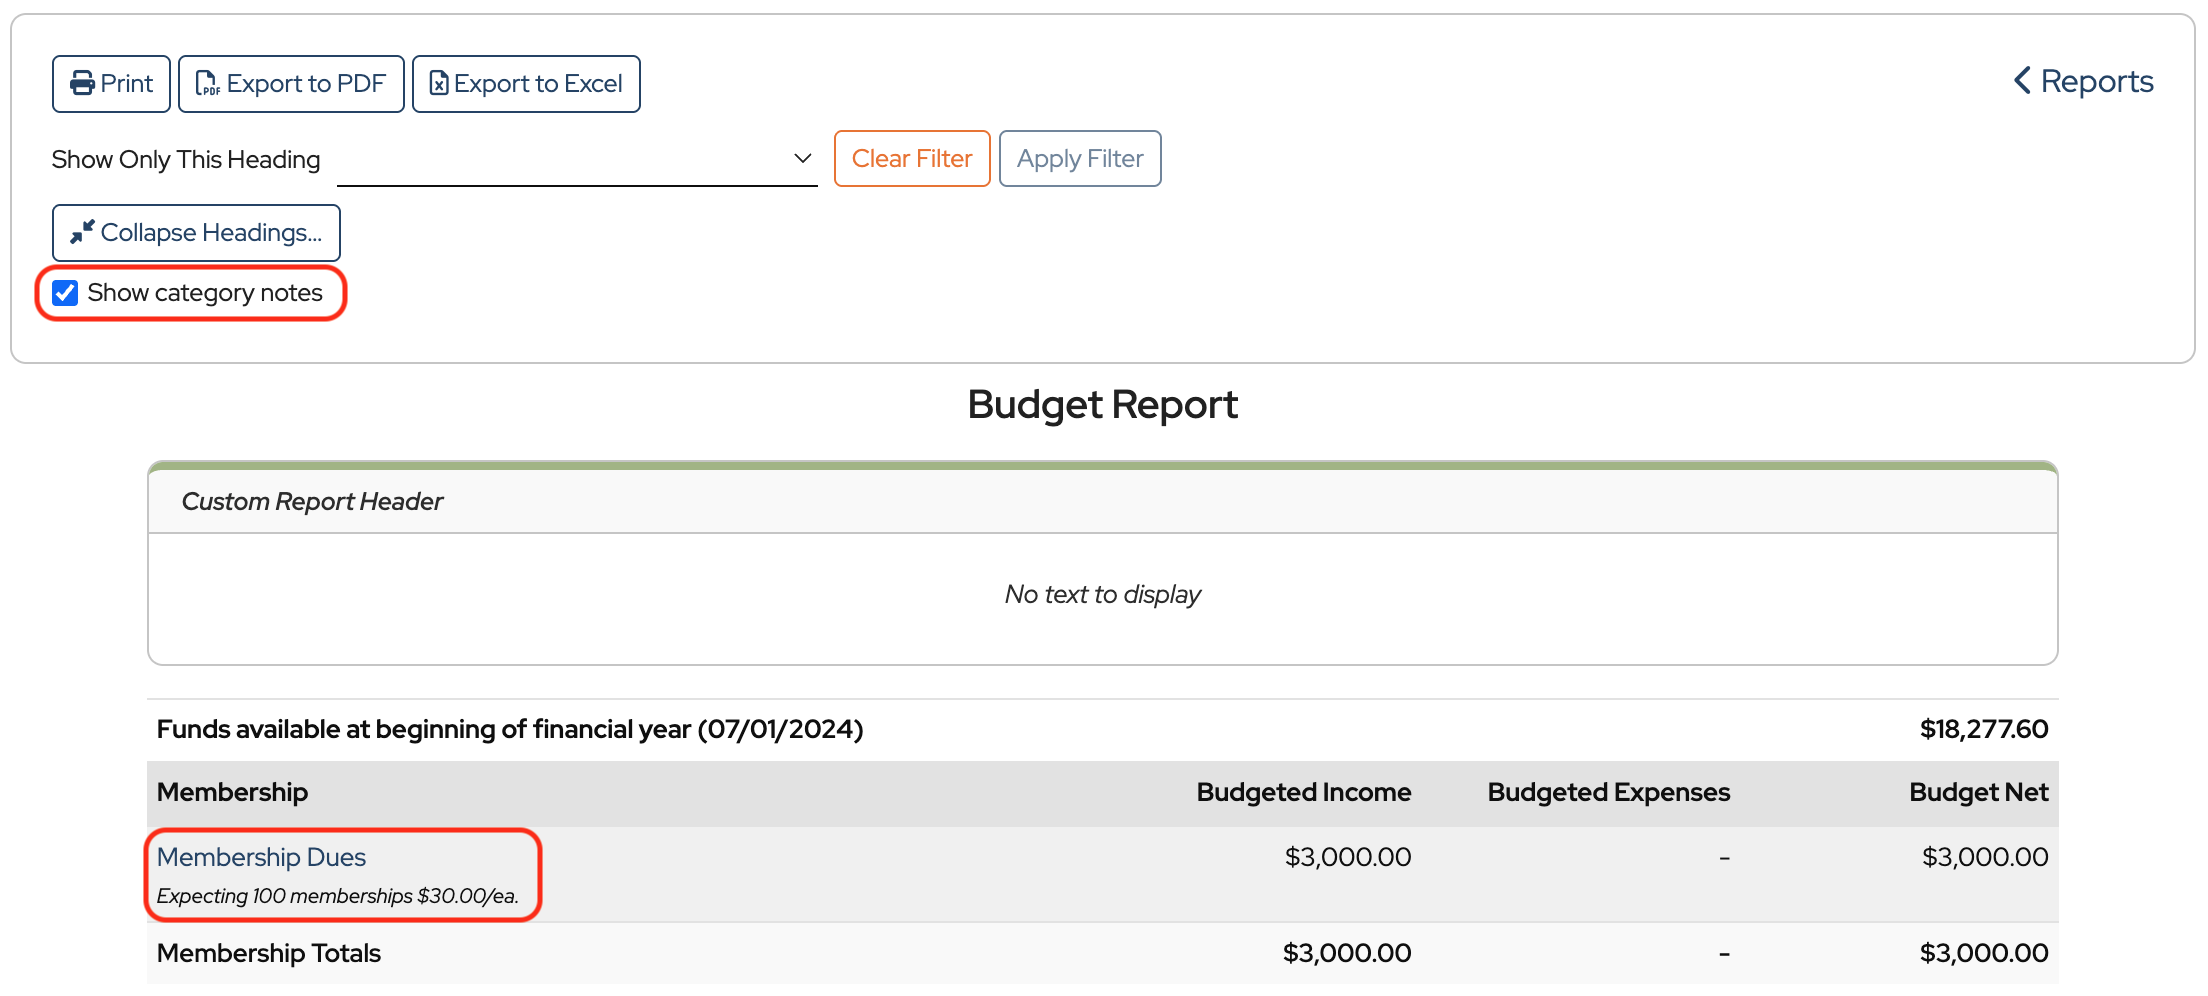Open the Membership Dues category link
The width and height of the screenshot is (2208, 996).
pos(261,857)
